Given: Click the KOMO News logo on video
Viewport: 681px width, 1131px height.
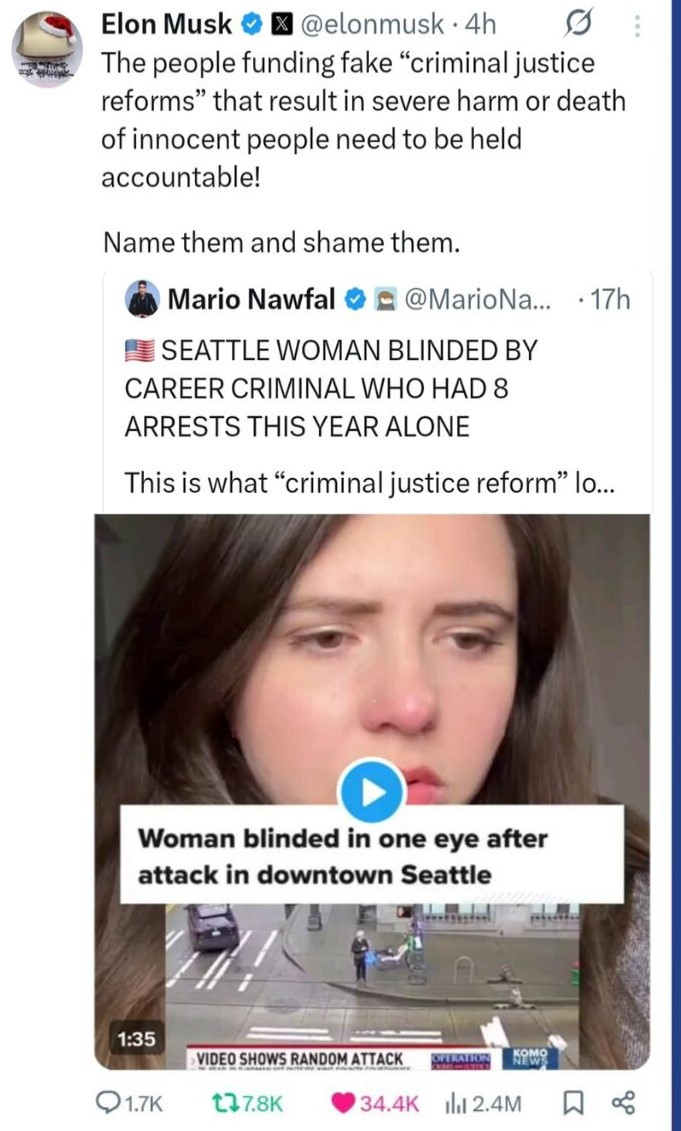Looking at the screenshot, I should coord(531,1056).
